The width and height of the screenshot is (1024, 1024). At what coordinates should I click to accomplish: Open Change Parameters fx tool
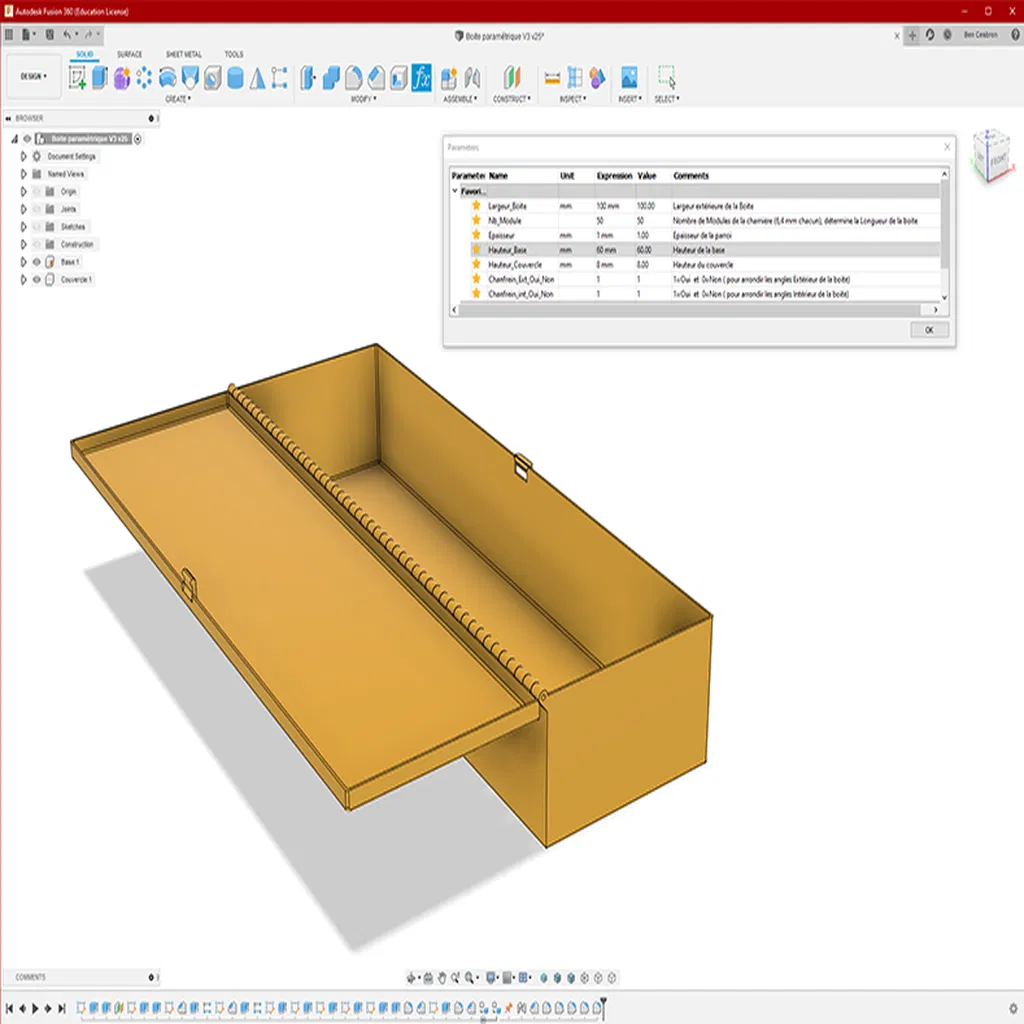click(x=421, y=78)
